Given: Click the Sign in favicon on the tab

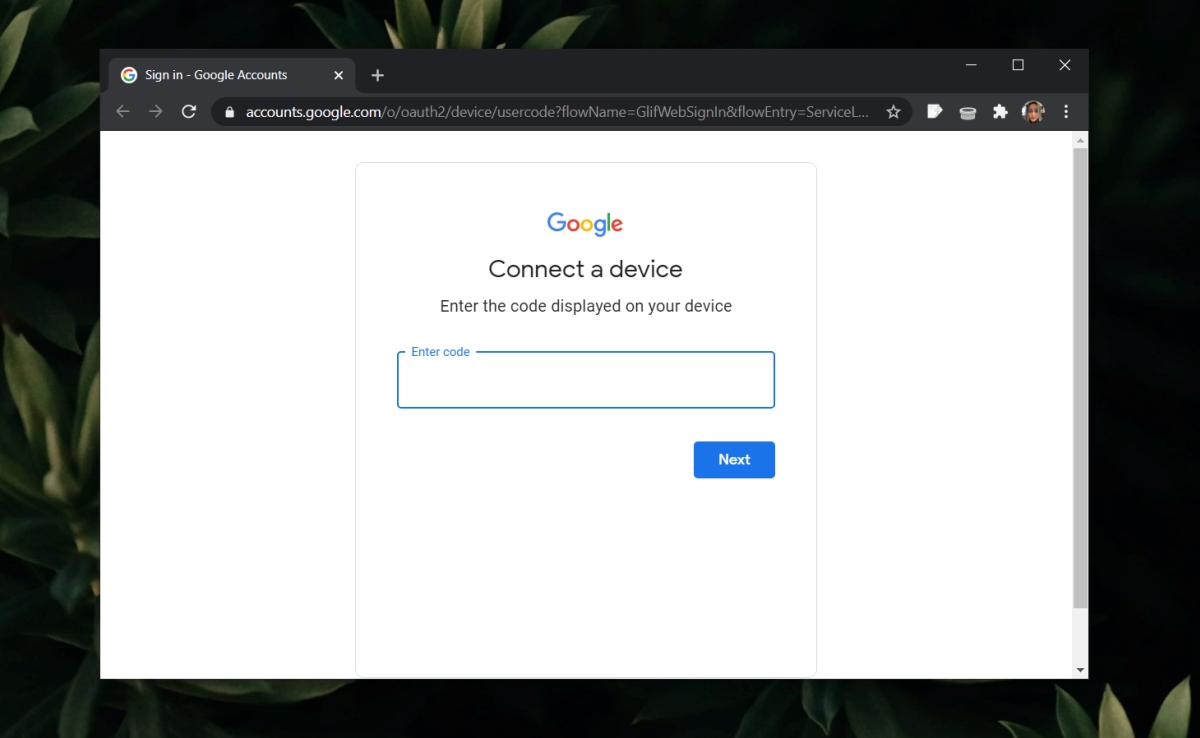Looking at the screenshot, I should tap(129, 74).
